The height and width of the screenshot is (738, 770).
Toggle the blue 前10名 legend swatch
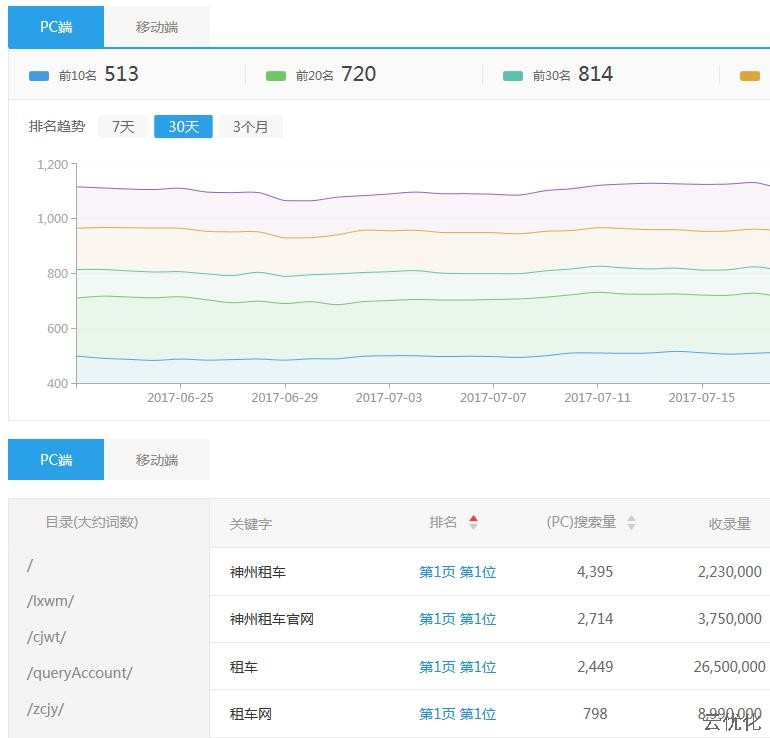(39, 76)
